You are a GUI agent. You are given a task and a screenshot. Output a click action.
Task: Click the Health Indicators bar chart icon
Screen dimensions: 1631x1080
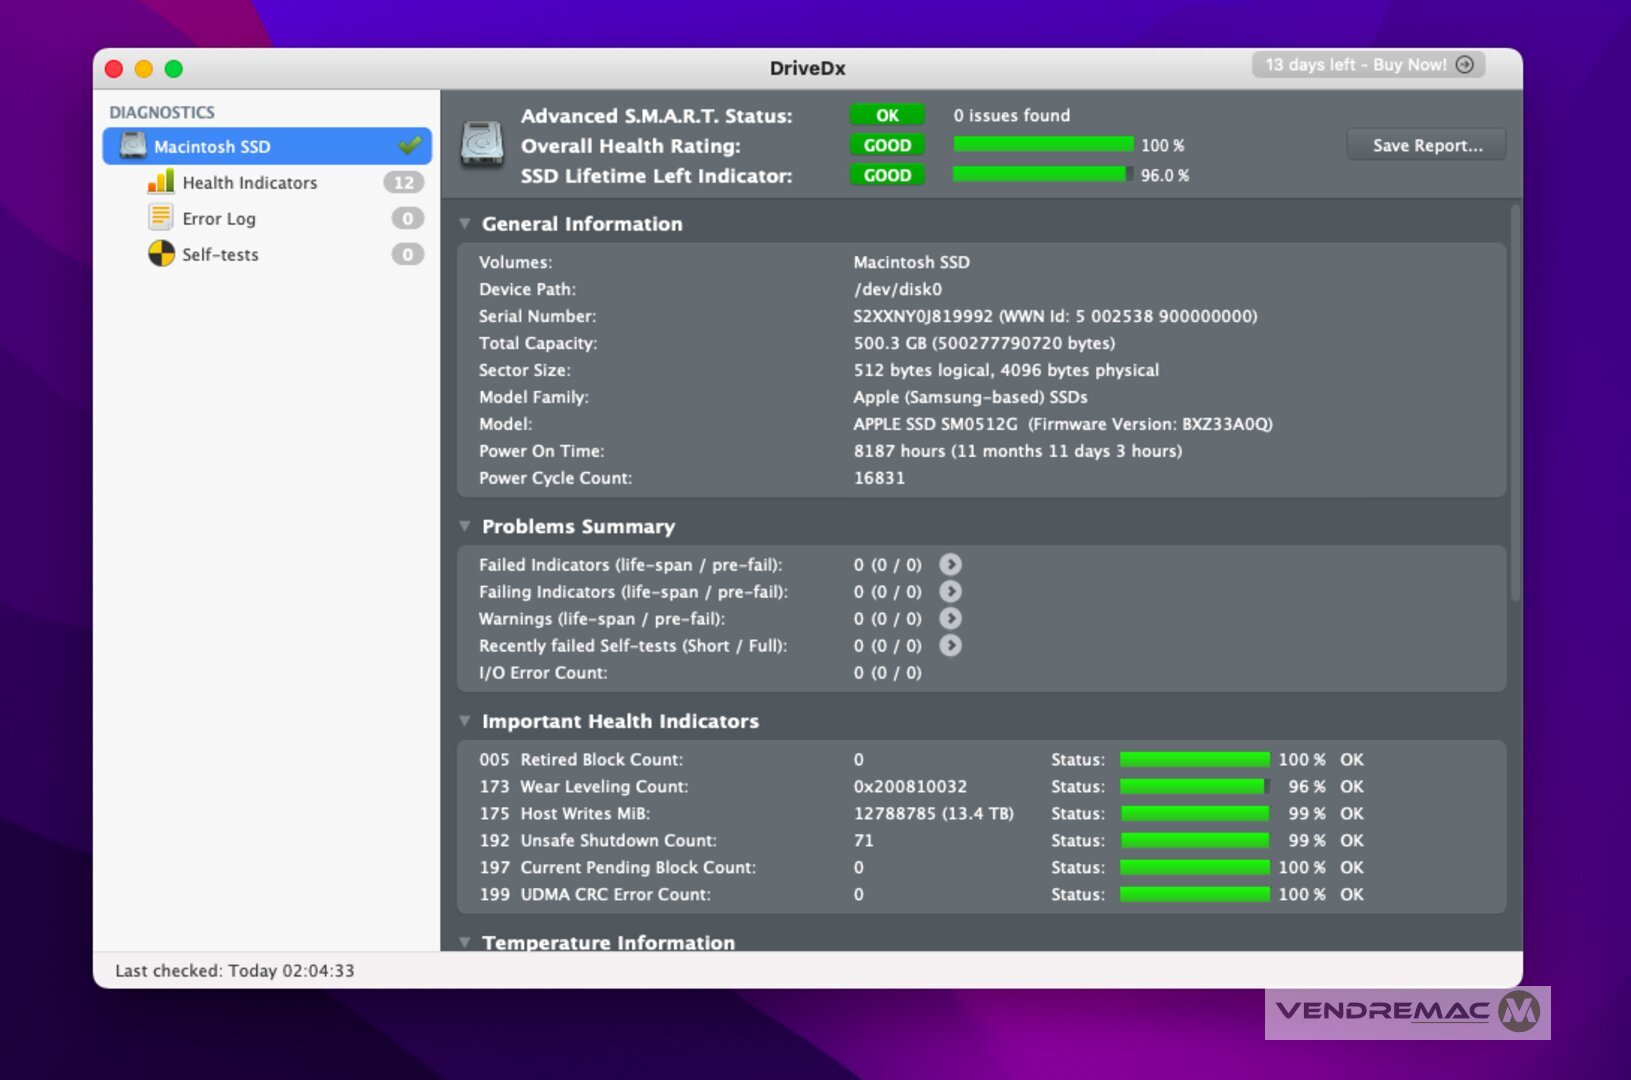160,182
